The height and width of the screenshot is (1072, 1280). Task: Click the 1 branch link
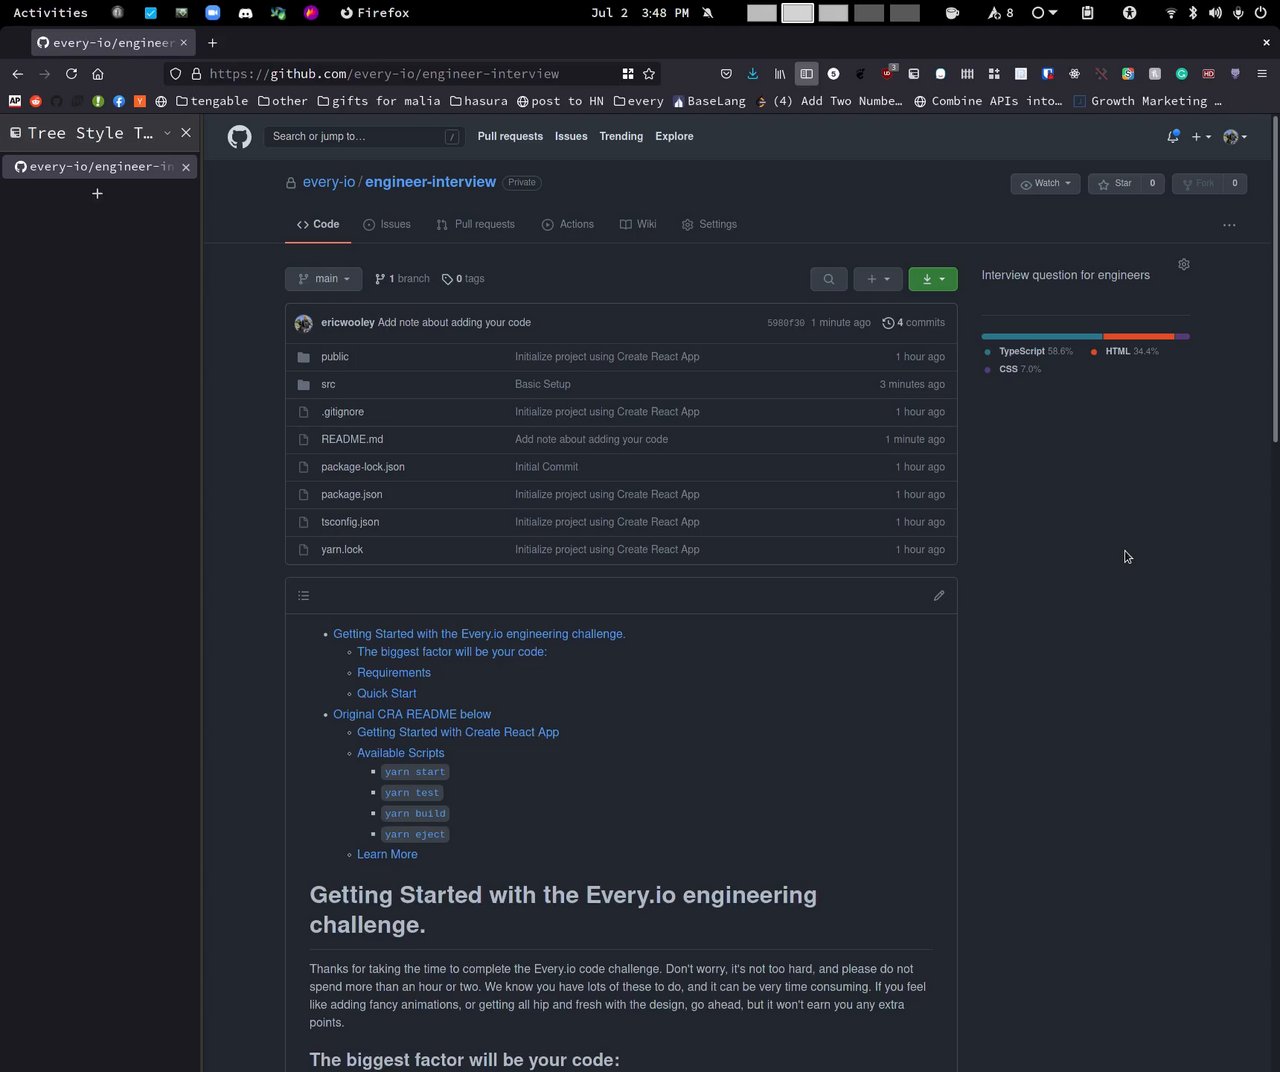click(402, 279)
